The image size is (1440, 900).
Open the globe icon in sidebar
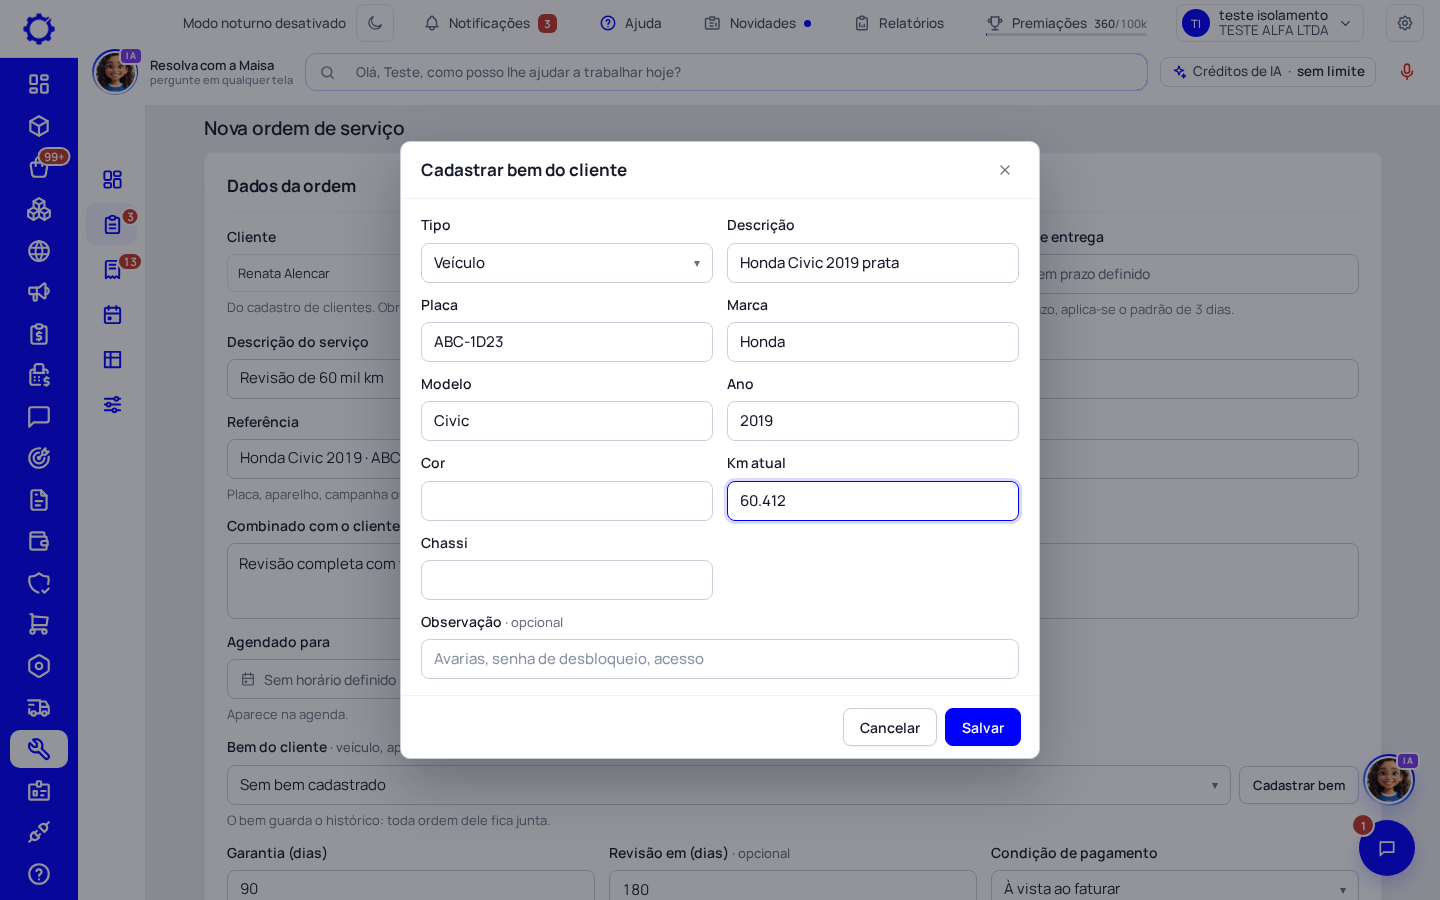tap(39, 251)
